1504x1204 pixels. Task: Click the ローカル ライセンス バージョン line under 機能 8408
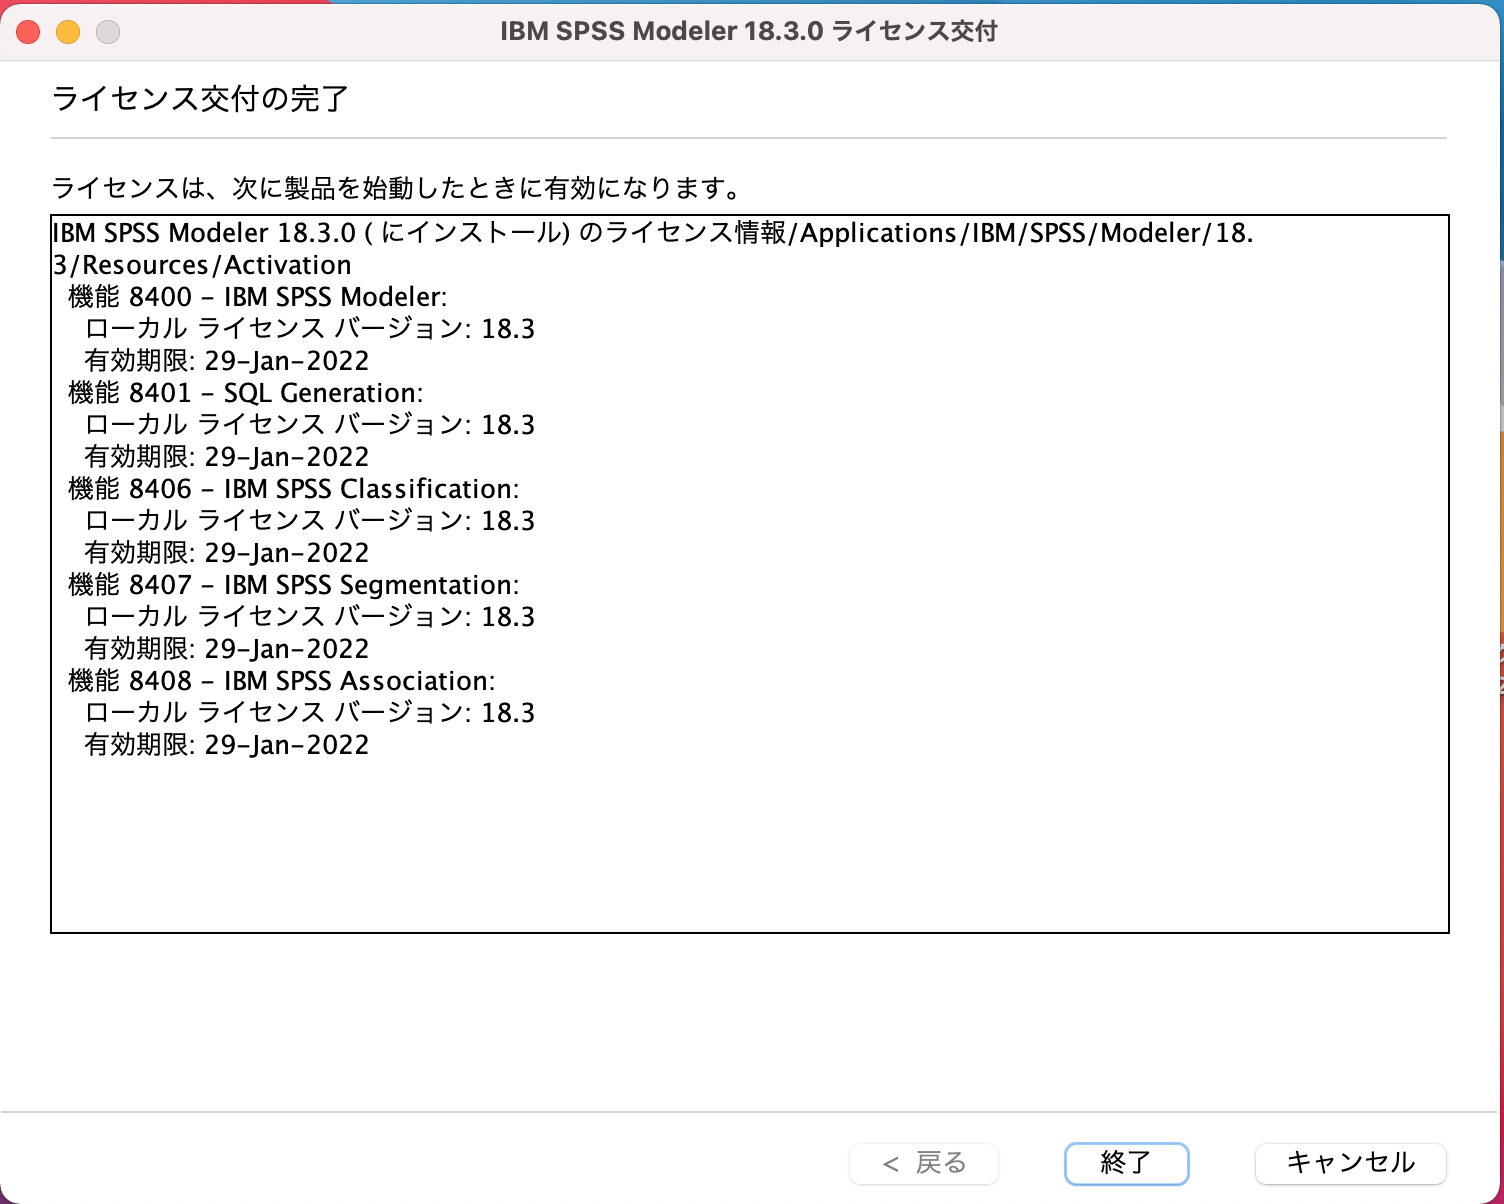pyautogui.click(x=310, y=713)
